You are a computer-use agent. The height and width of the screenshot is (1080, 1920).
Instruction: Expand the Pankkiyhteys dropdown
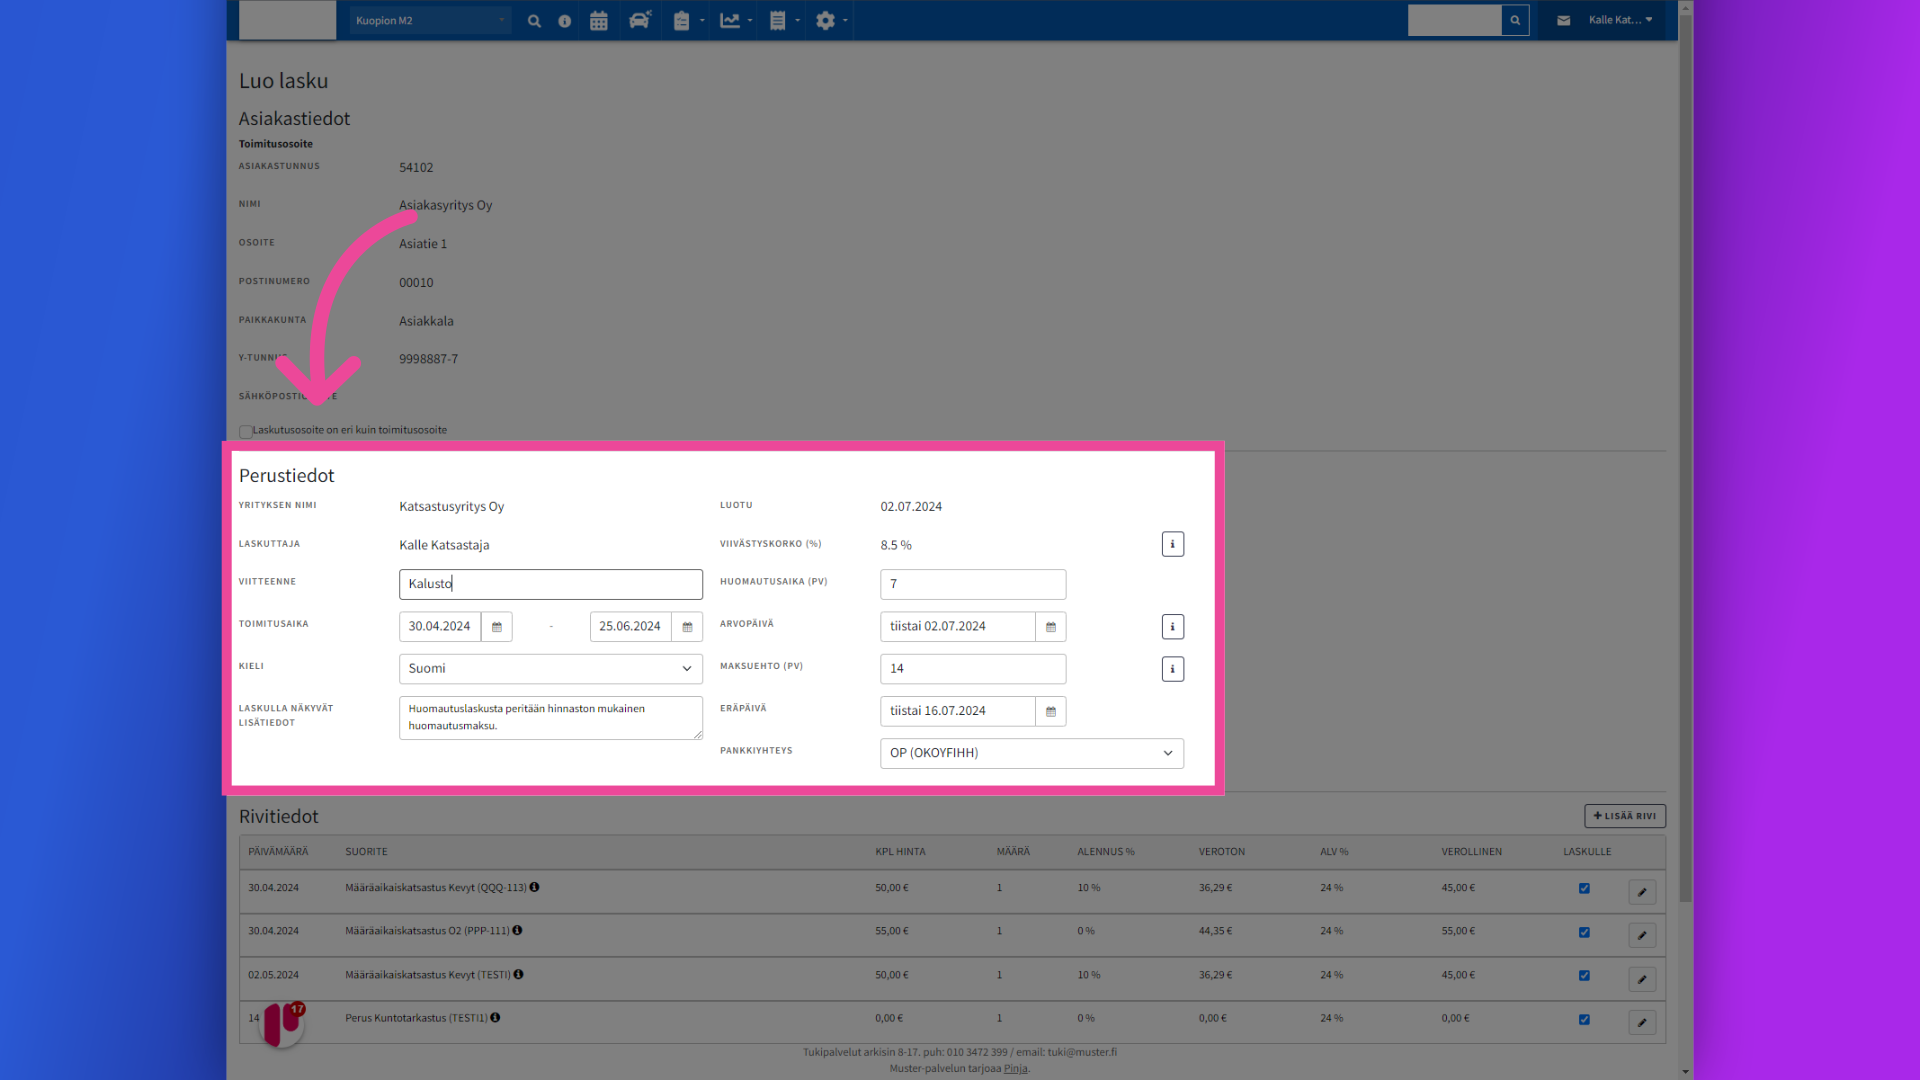(1031, 754)
